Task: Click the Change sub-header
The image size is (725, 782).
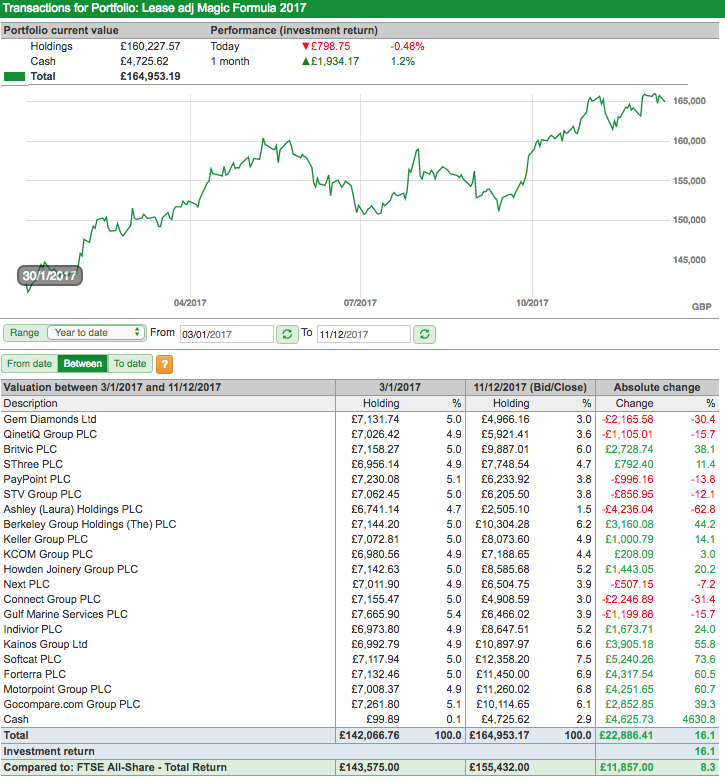Action: click(x=634, y=403)
